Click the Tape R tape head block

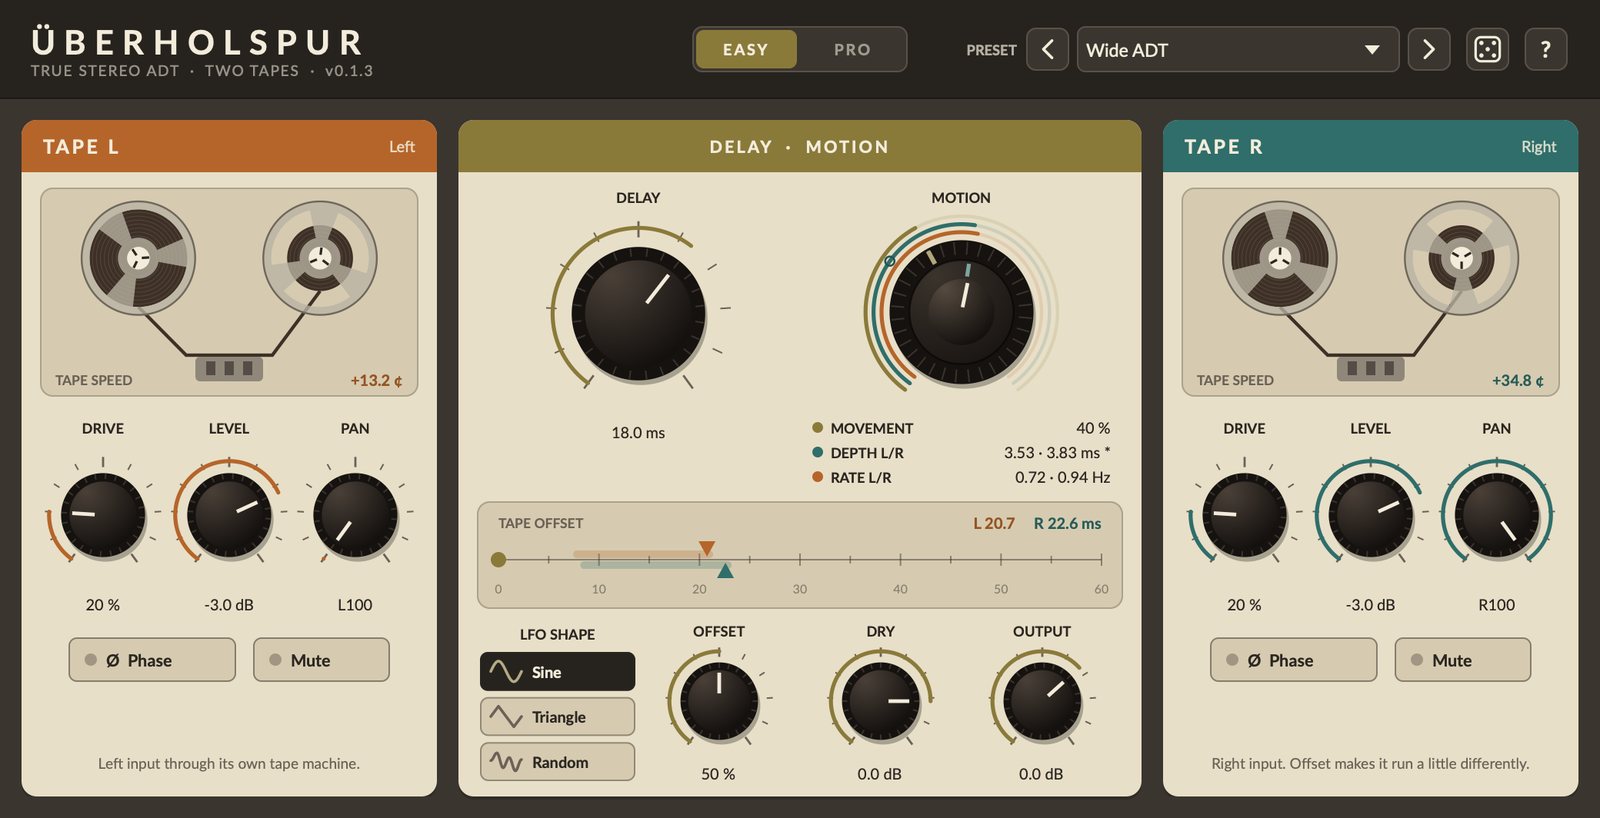pyautogui.click(x=1370, y=368)
